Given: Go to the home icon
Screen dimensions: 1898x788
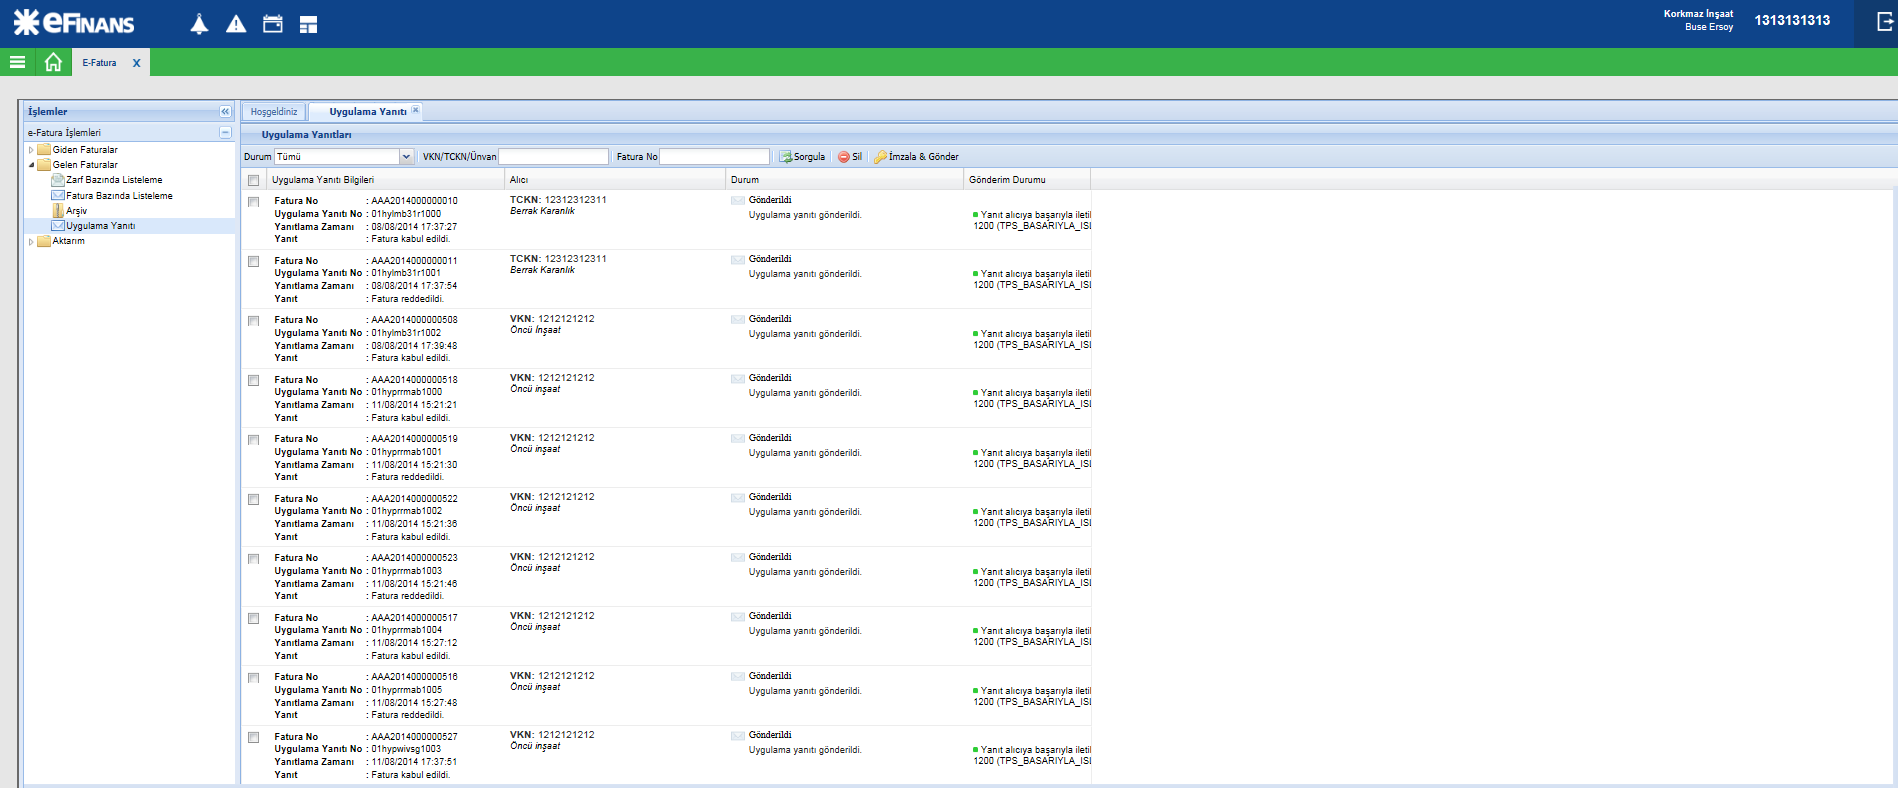Looking at the screenshot, I should 53,62.
